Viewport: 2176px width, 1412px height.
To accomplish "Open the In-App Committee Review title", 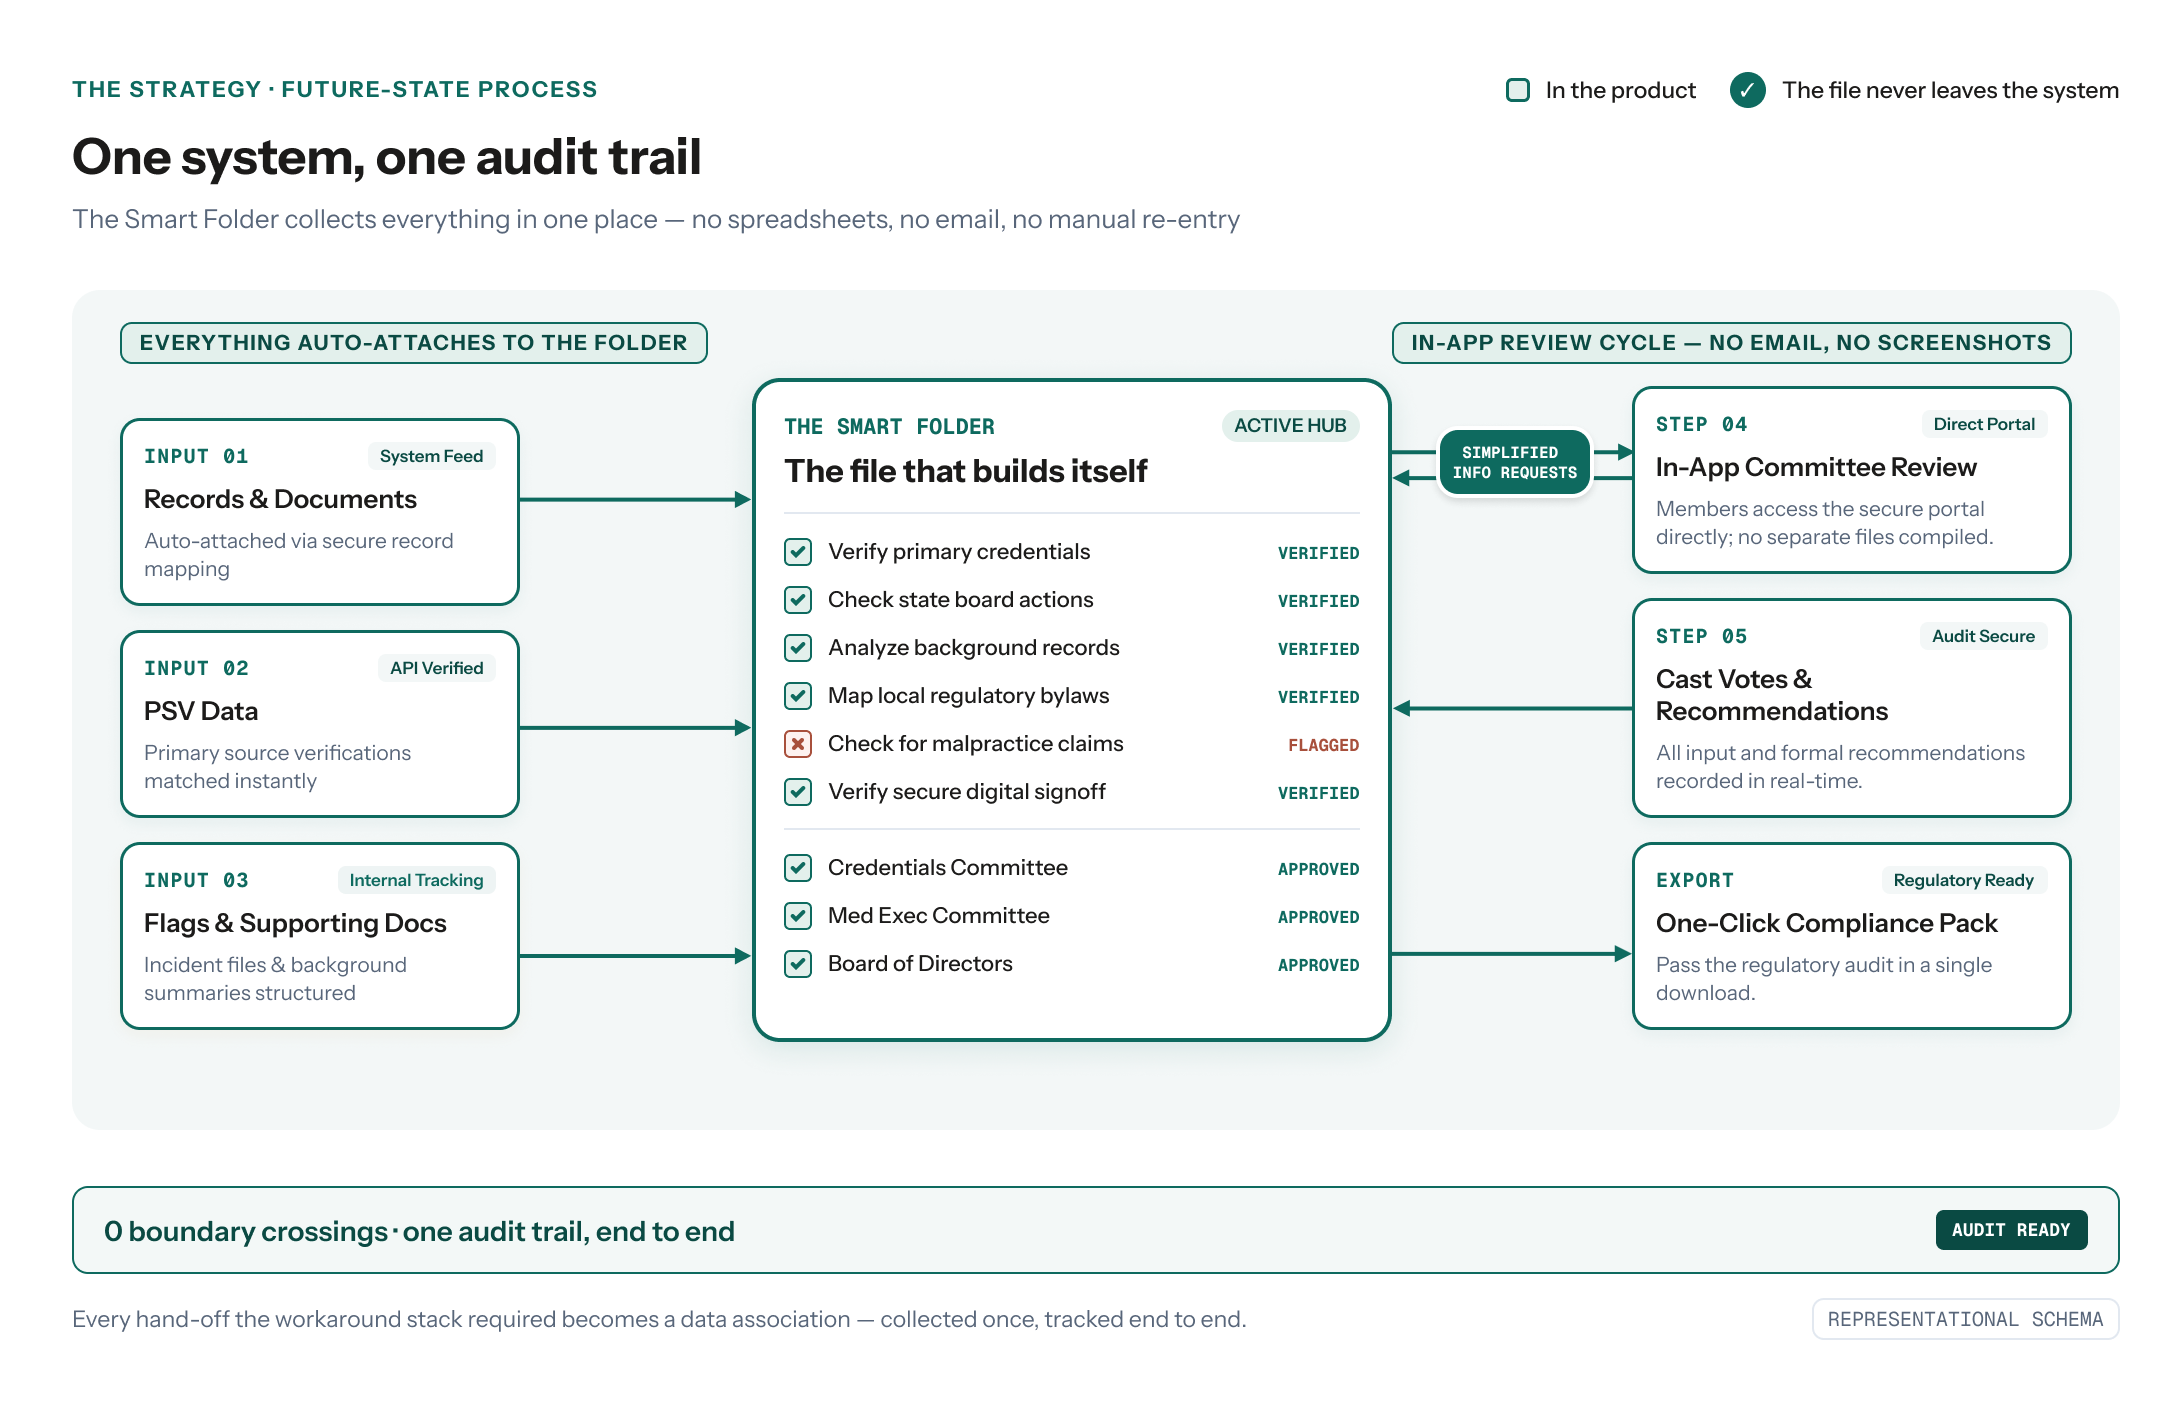I will pyautogui.click(x=1816, y=467).
